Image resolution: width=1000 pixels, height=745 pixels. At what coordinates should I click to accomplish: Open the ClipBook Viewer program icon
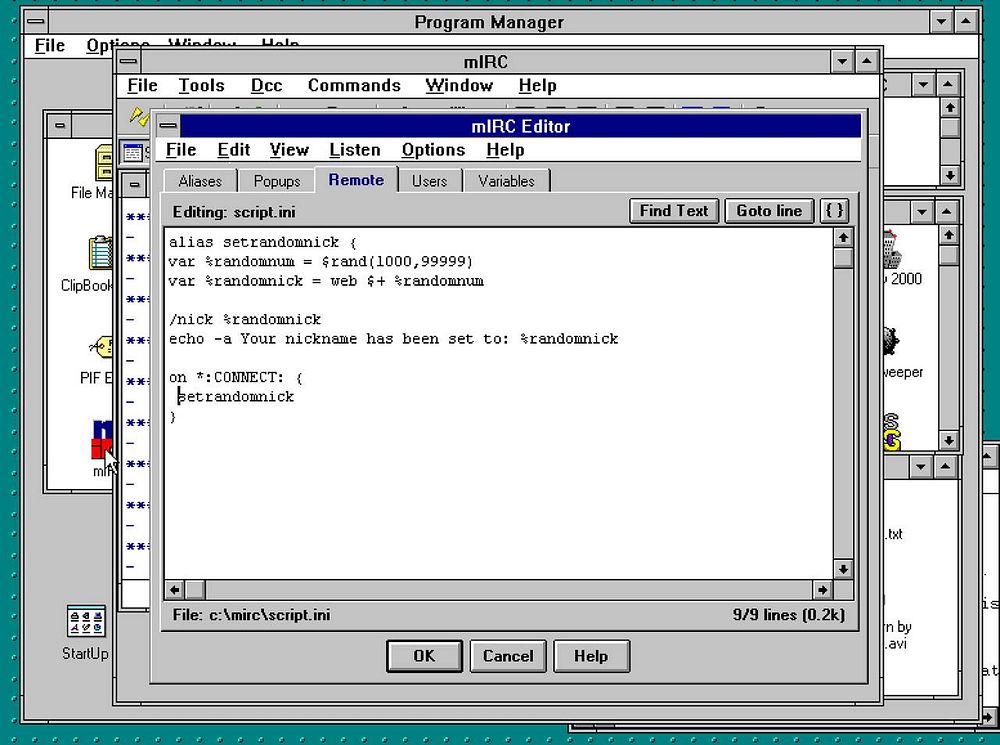tap(101, 254)
